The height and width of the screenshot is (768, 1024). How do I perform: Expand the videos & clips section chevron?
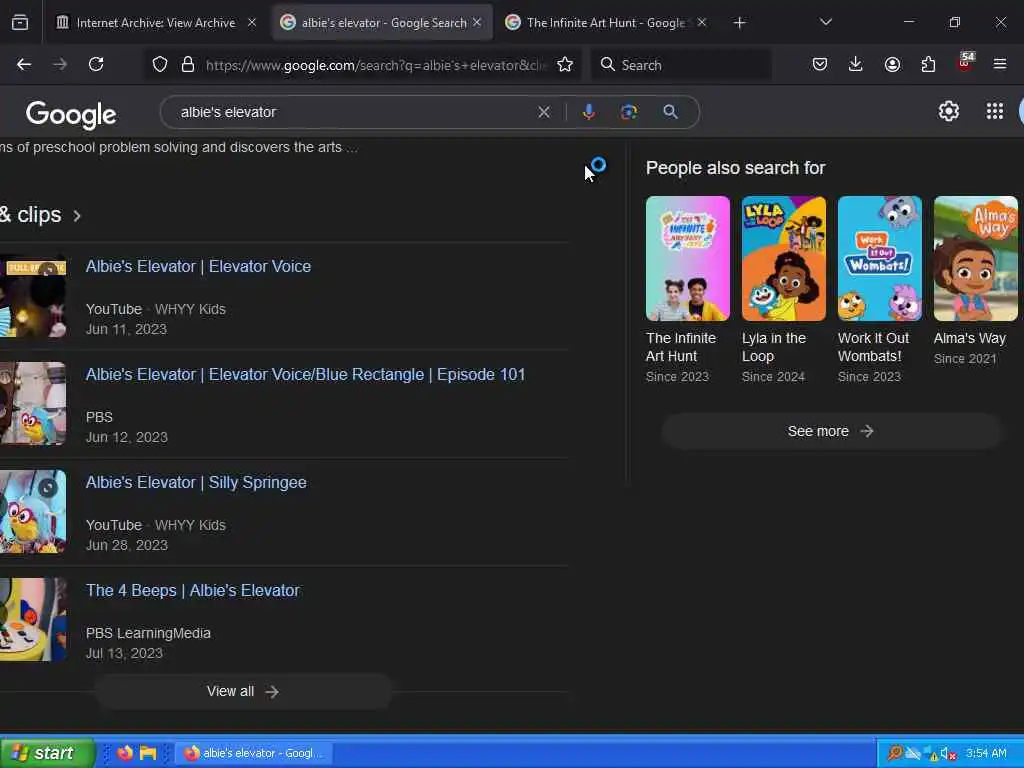pyautogui.click(x=77, y=216)
